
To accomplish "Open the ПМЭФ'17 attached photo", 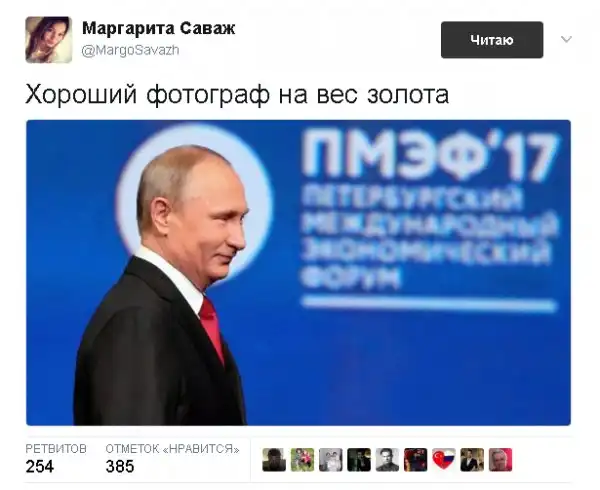I will coord(298,273).
